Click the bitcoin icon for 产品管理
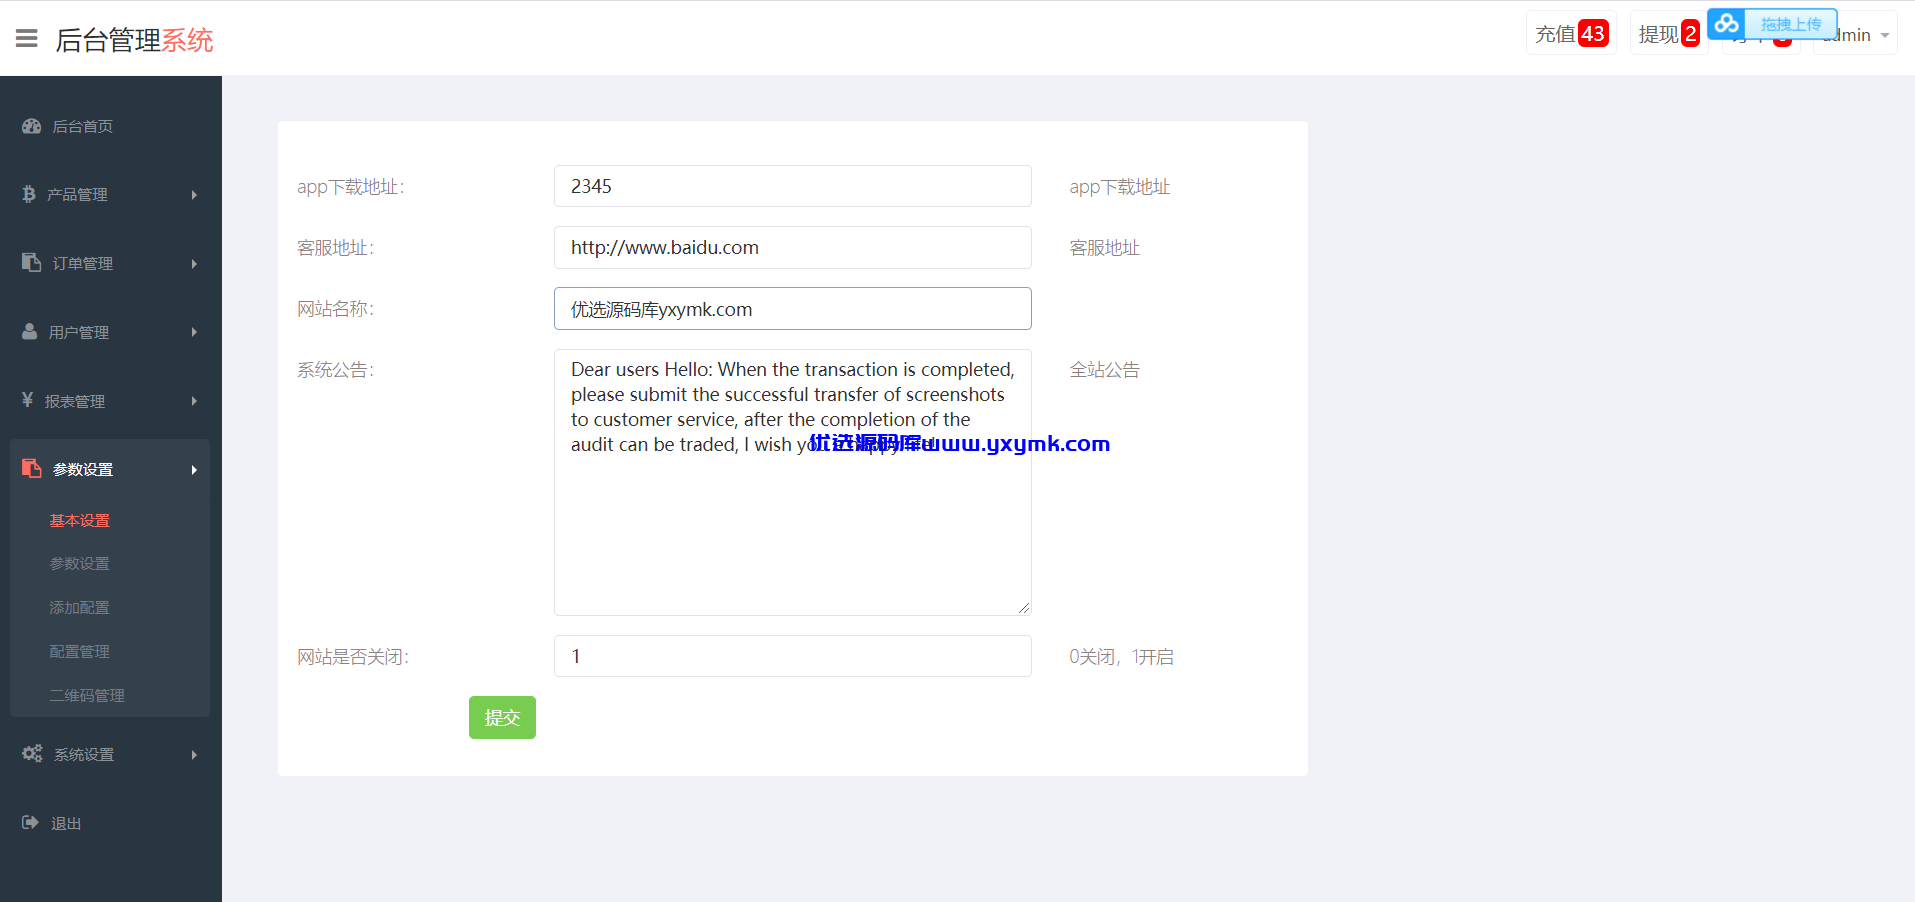Image resolution: width=1915 pixels, height=902 pixels. [x=29, y=194]
